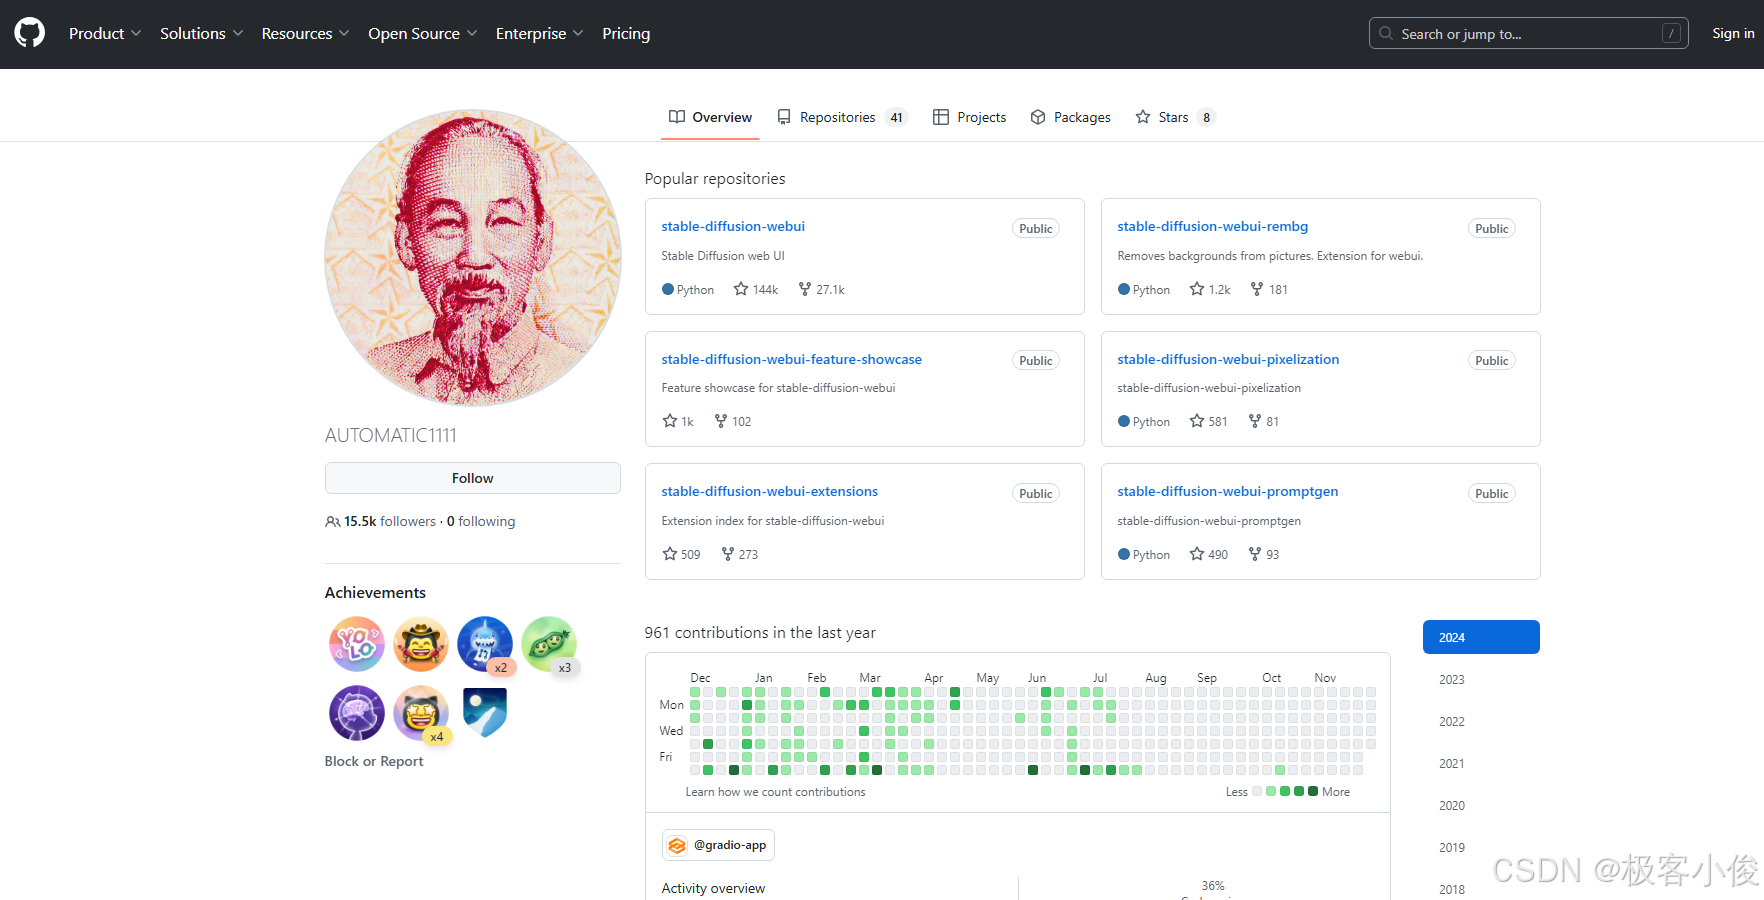Open stable-diffusion-webui-feature-showcase repository

[791, 359]
